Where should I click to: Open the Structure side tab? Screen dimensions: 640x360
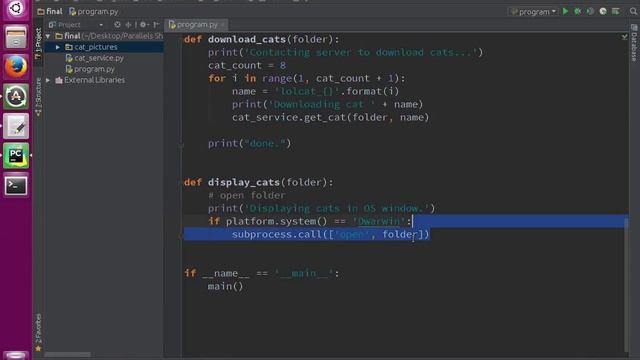[38, 97]
